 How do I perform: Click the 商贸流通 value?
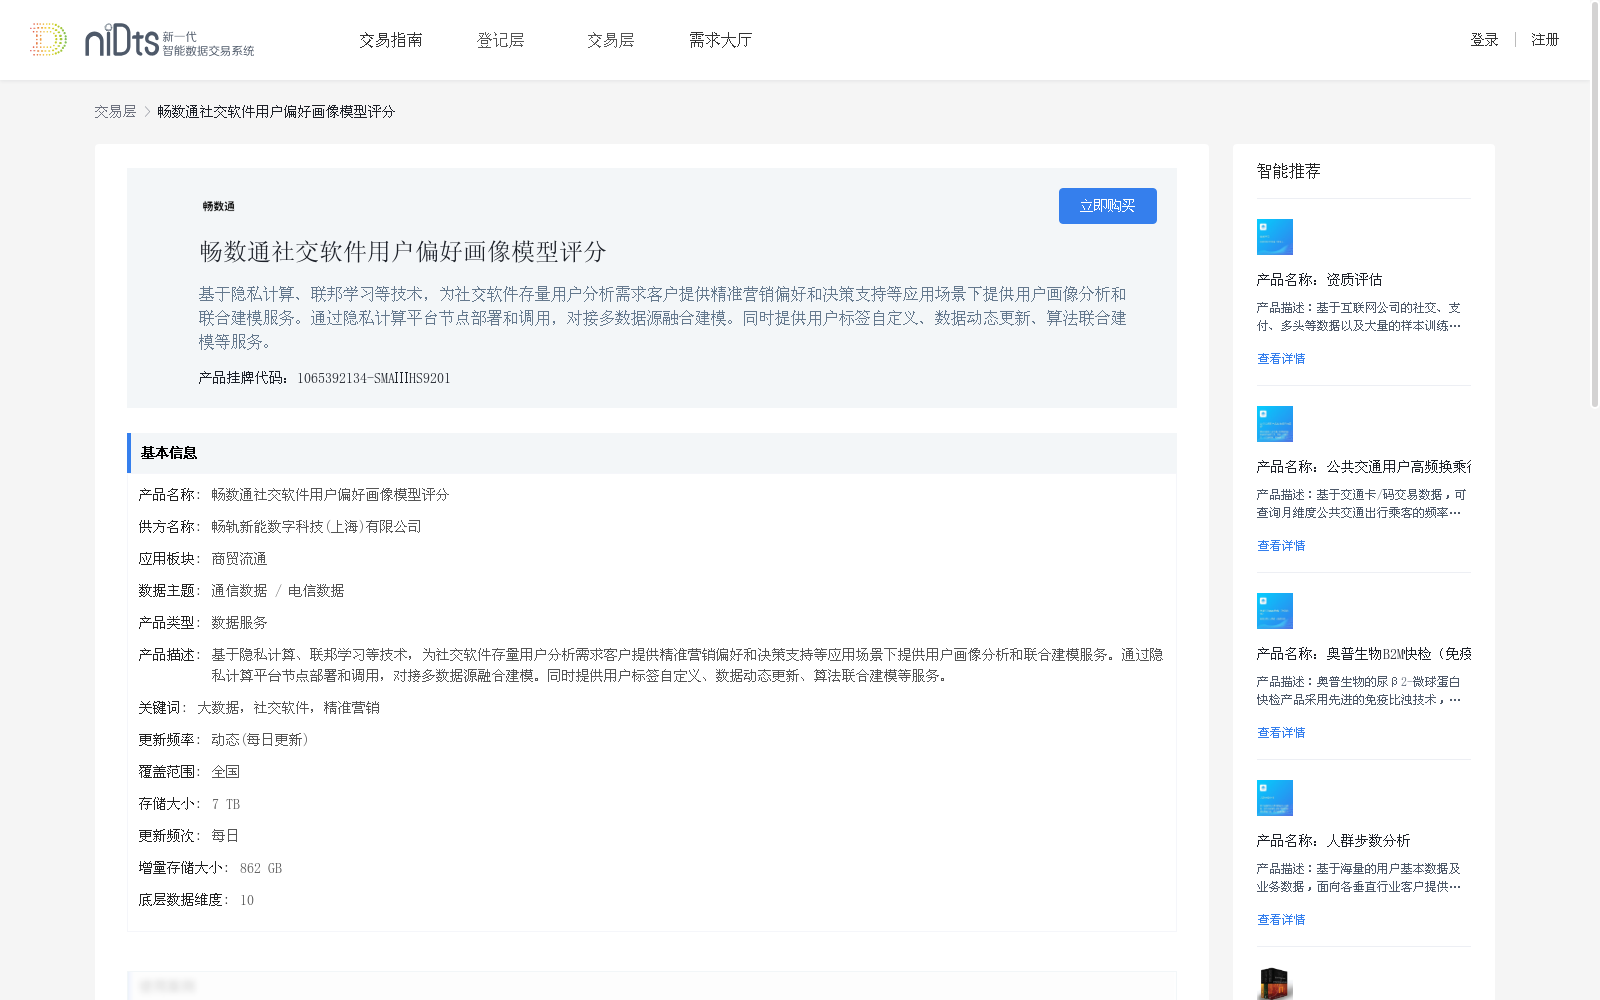pyautogui.click(x=239, y=559)
